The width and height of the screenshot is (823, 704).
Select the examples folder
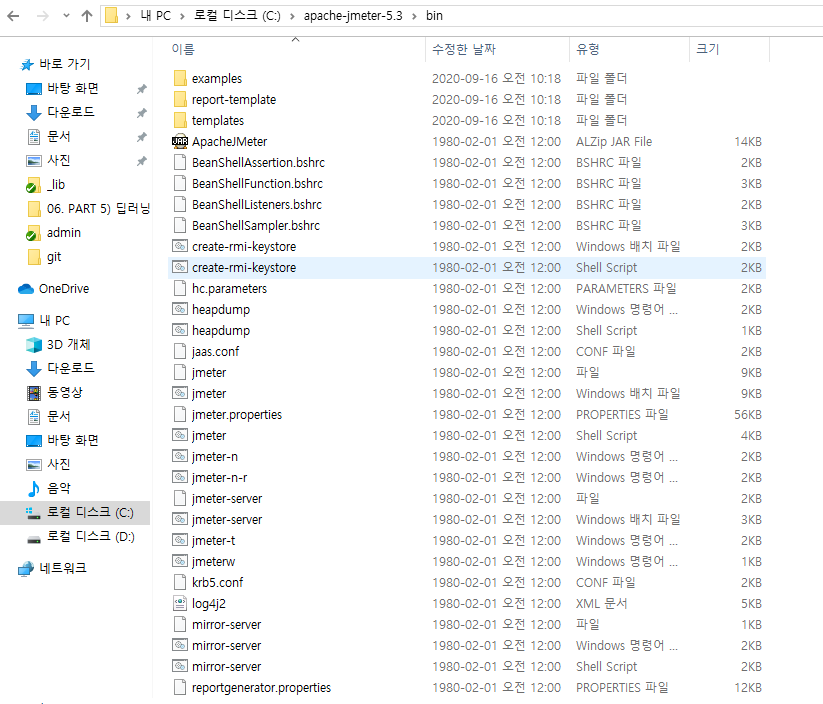tap(467, 79)
